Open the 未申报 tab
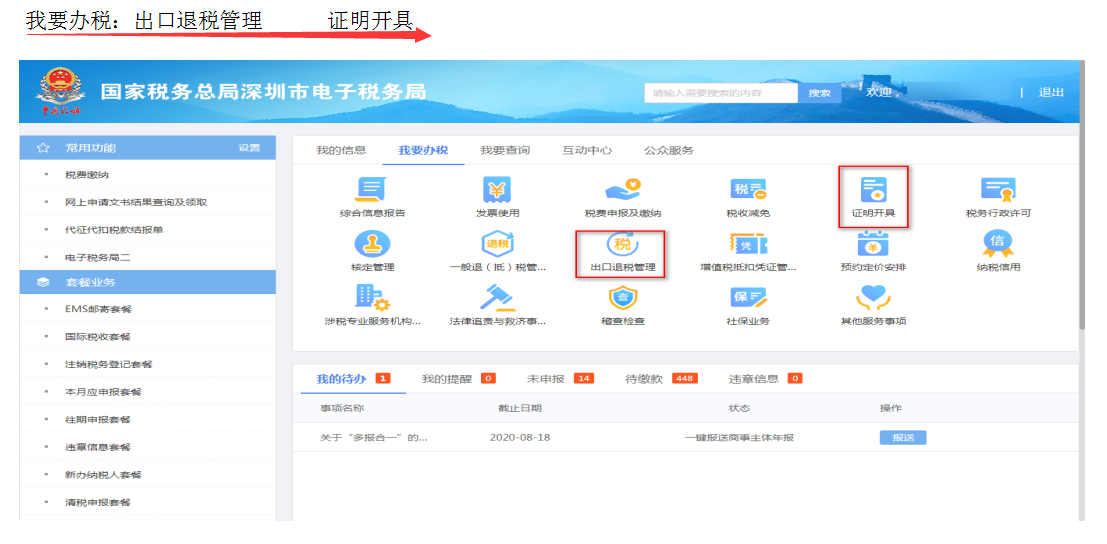 coord(546,379)
